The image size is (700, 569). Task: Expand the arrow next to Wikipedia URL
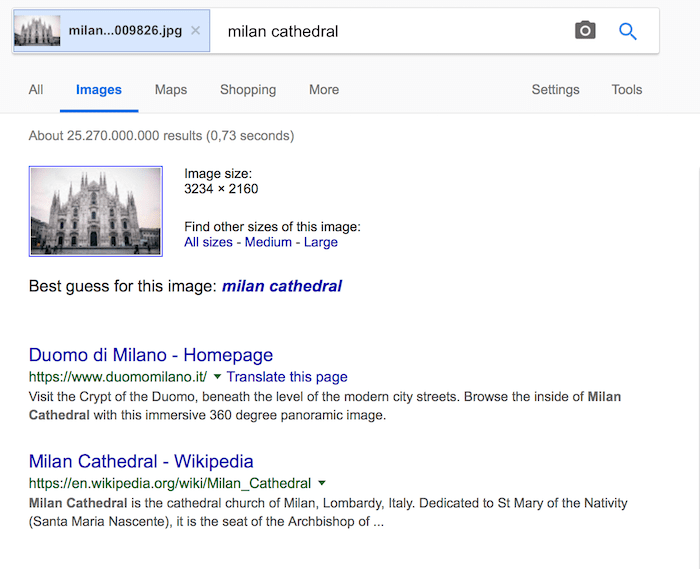[x=323, y=484]
